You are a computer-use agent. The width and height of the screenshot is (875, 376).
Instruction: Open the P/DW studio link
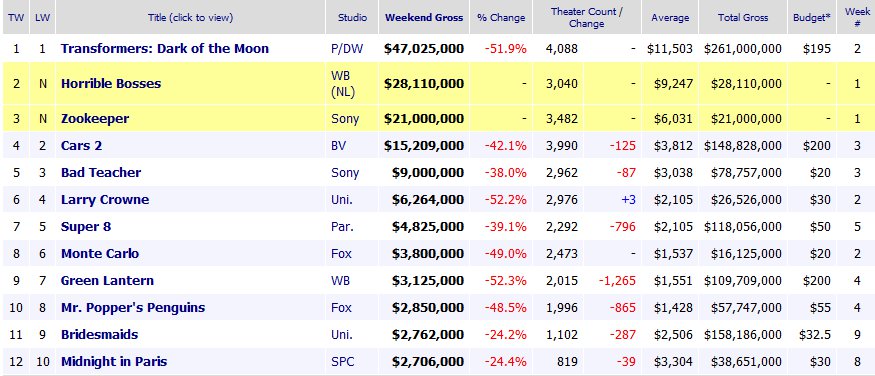pos(347,49)
